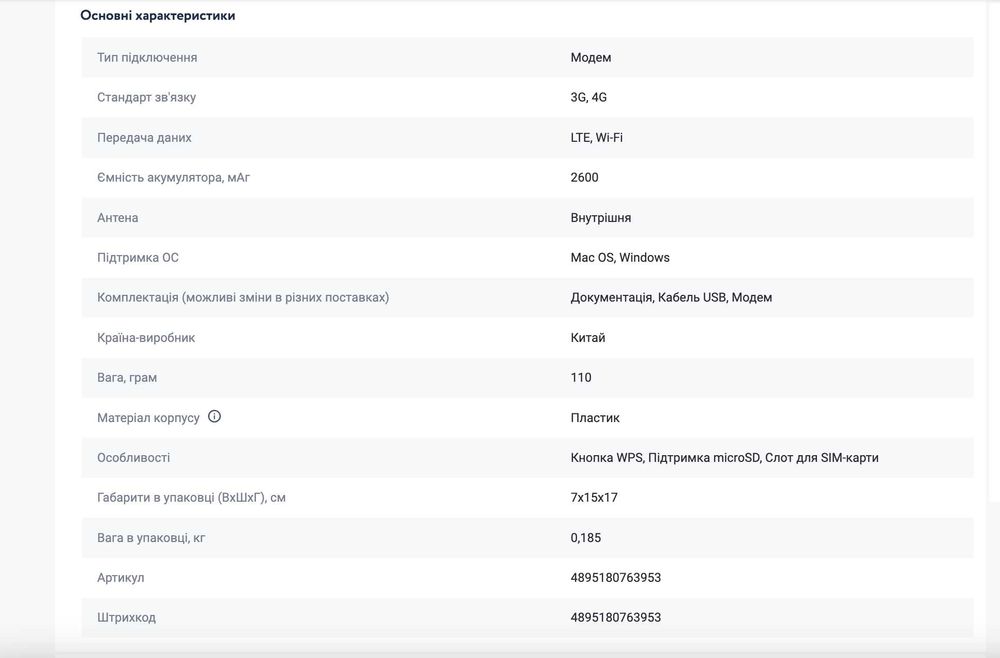Click the Внутрішня antenna value
The height and width of the screenshot is (658, 1000).
(x=601, y=218)
